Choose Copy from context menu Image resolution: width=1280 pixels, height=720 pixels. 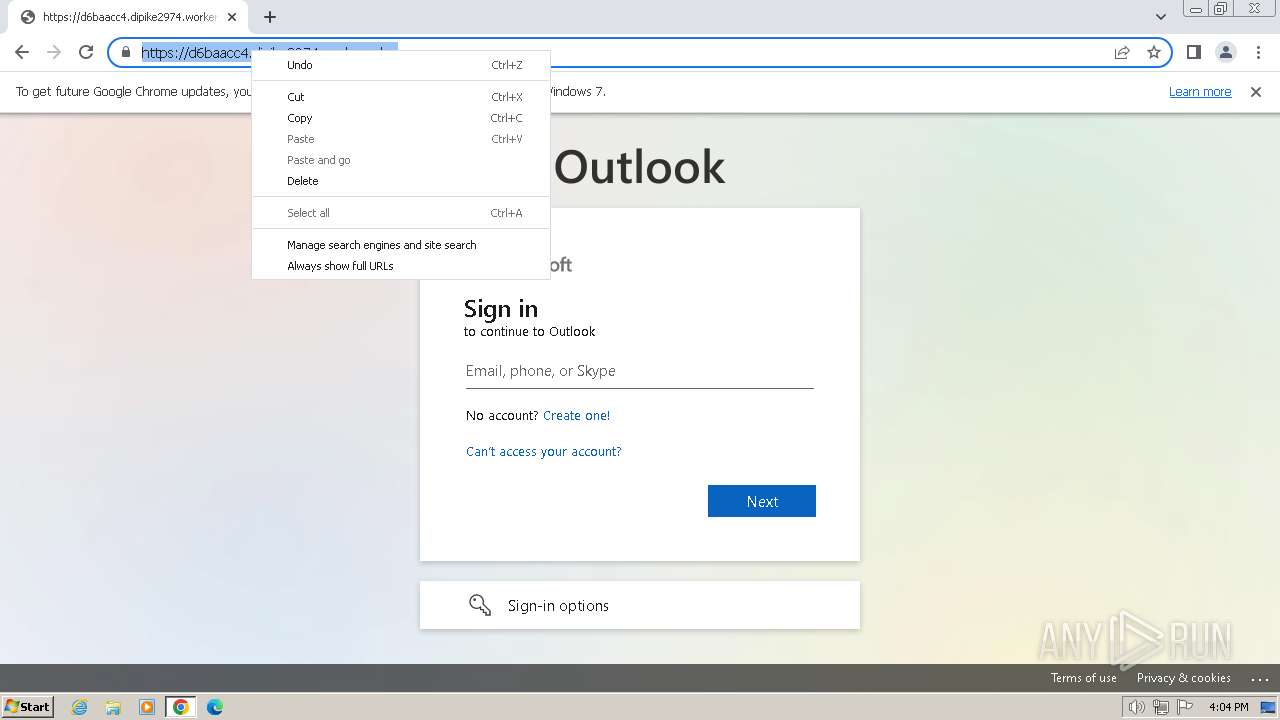[401, 118]
